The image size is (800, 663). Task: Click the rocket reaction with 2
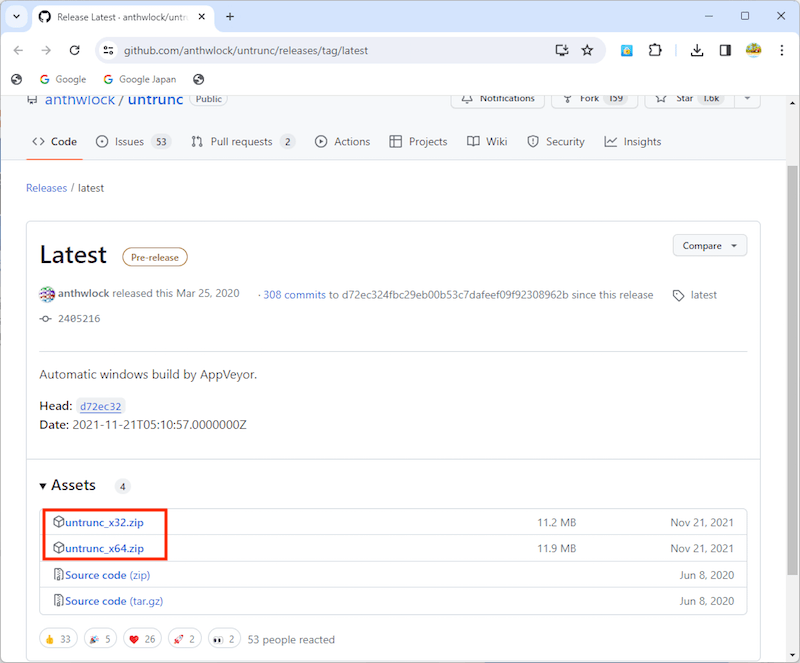point(185,639)
